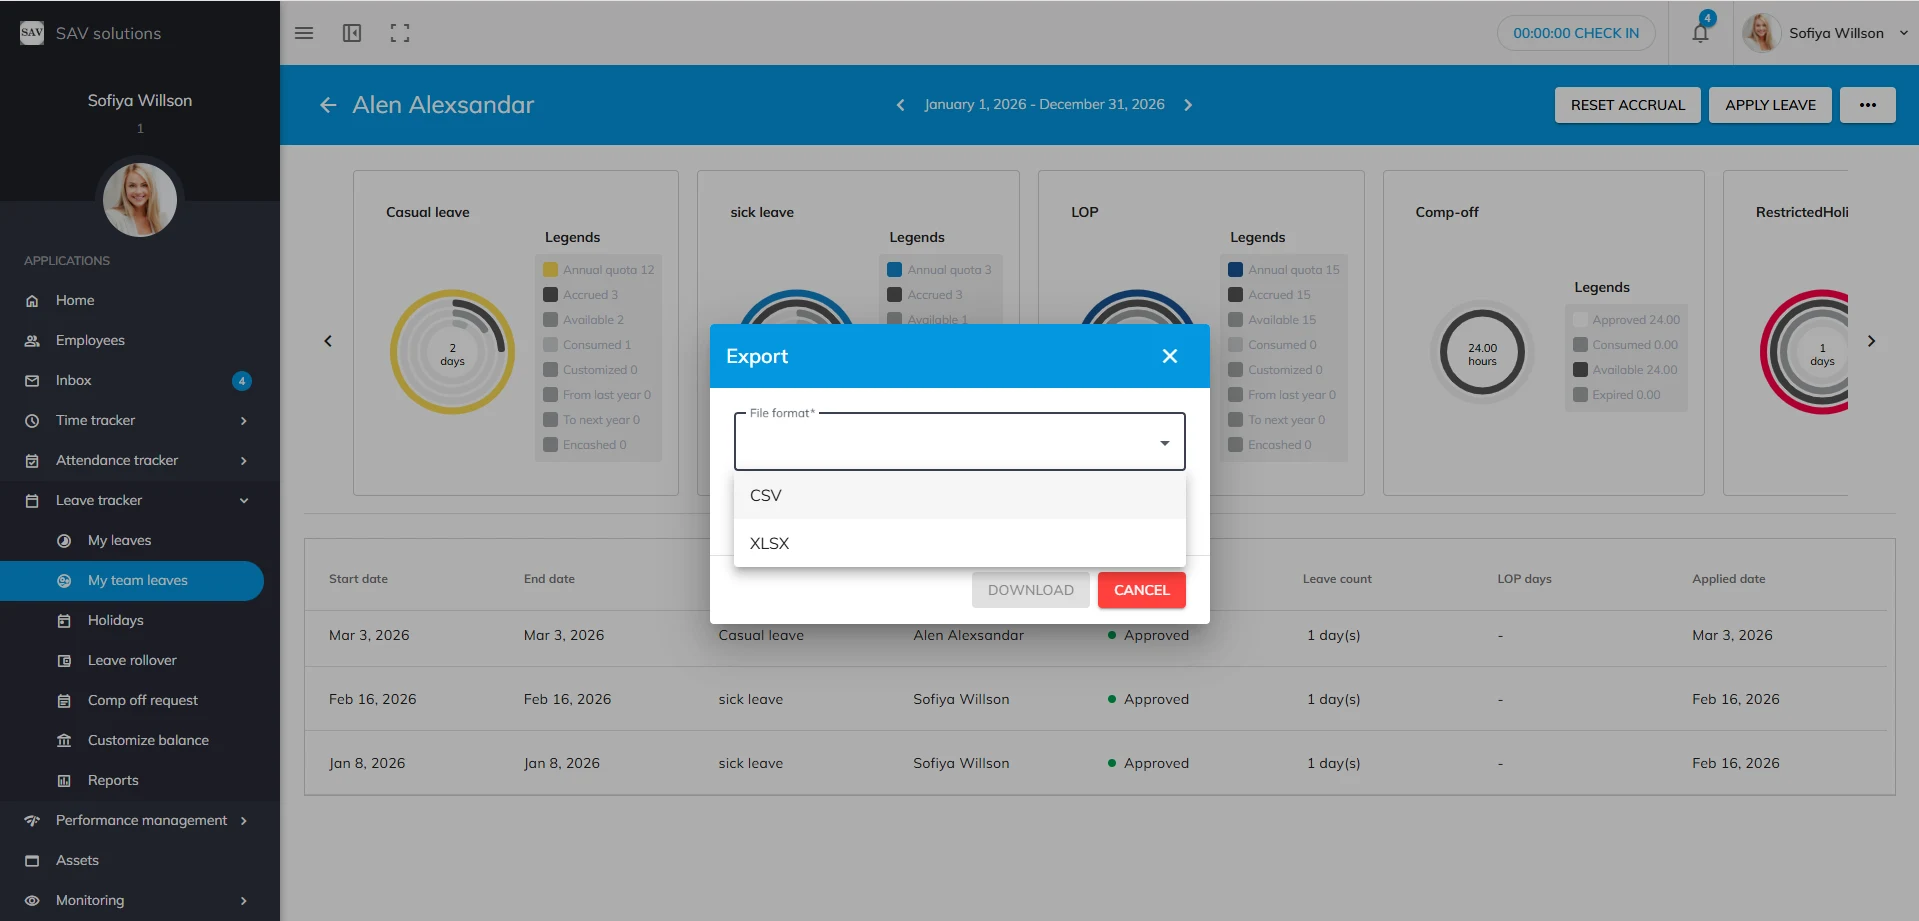The height and width of the screenshot is (921, 1919).
Task: Select CSV file format option
Action: click(959, 495)
